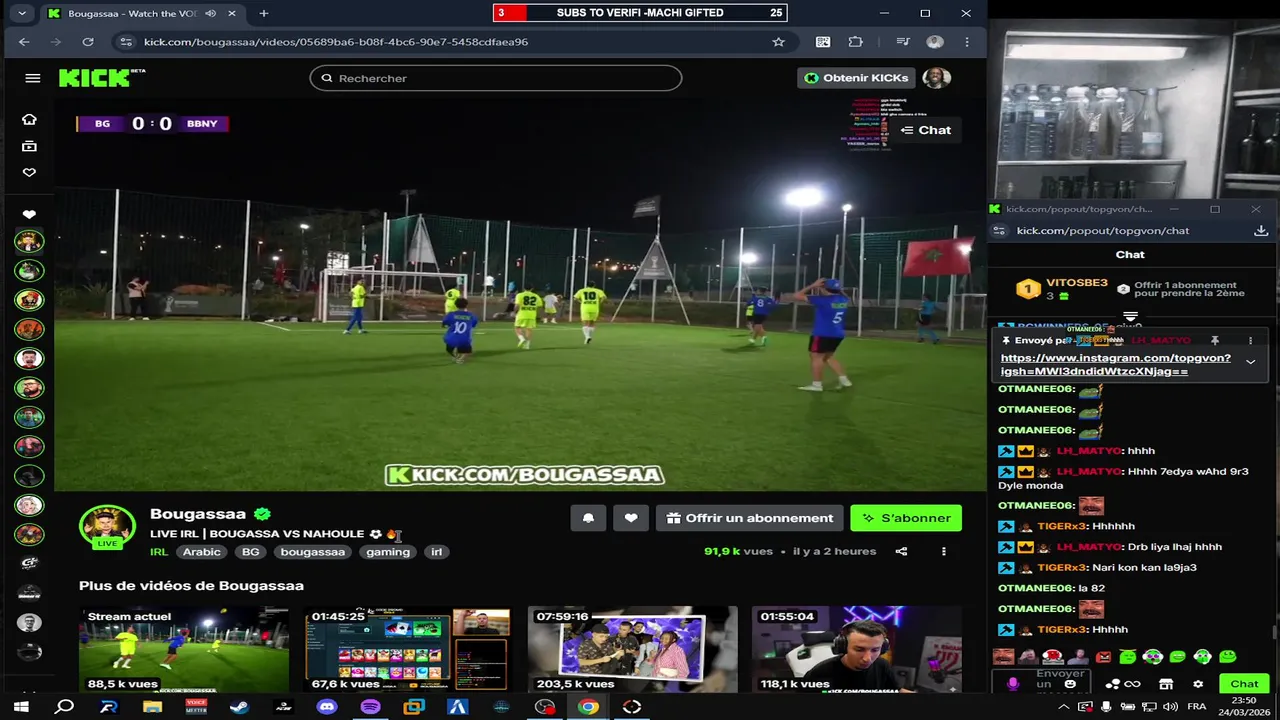Viewport: 1280px width, 720px height.
Task: Open the user profile avatar menu
Action: pyautogui.click(x=937, y=78)
